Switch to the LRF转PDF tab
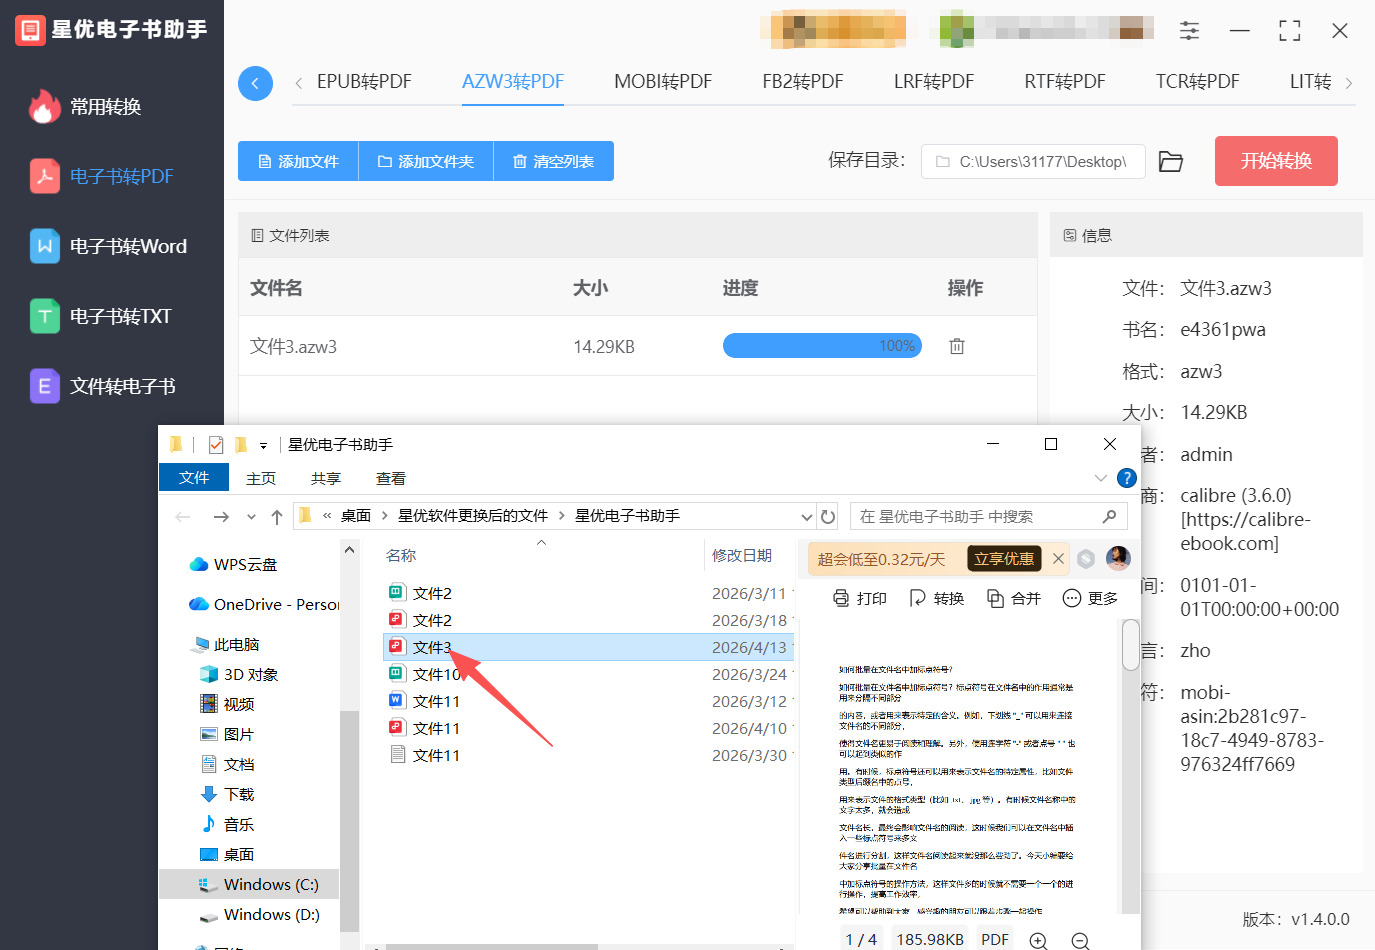The width and height of the screenshot is (1375, 950). pyautogui.click(x=934, y=82)
